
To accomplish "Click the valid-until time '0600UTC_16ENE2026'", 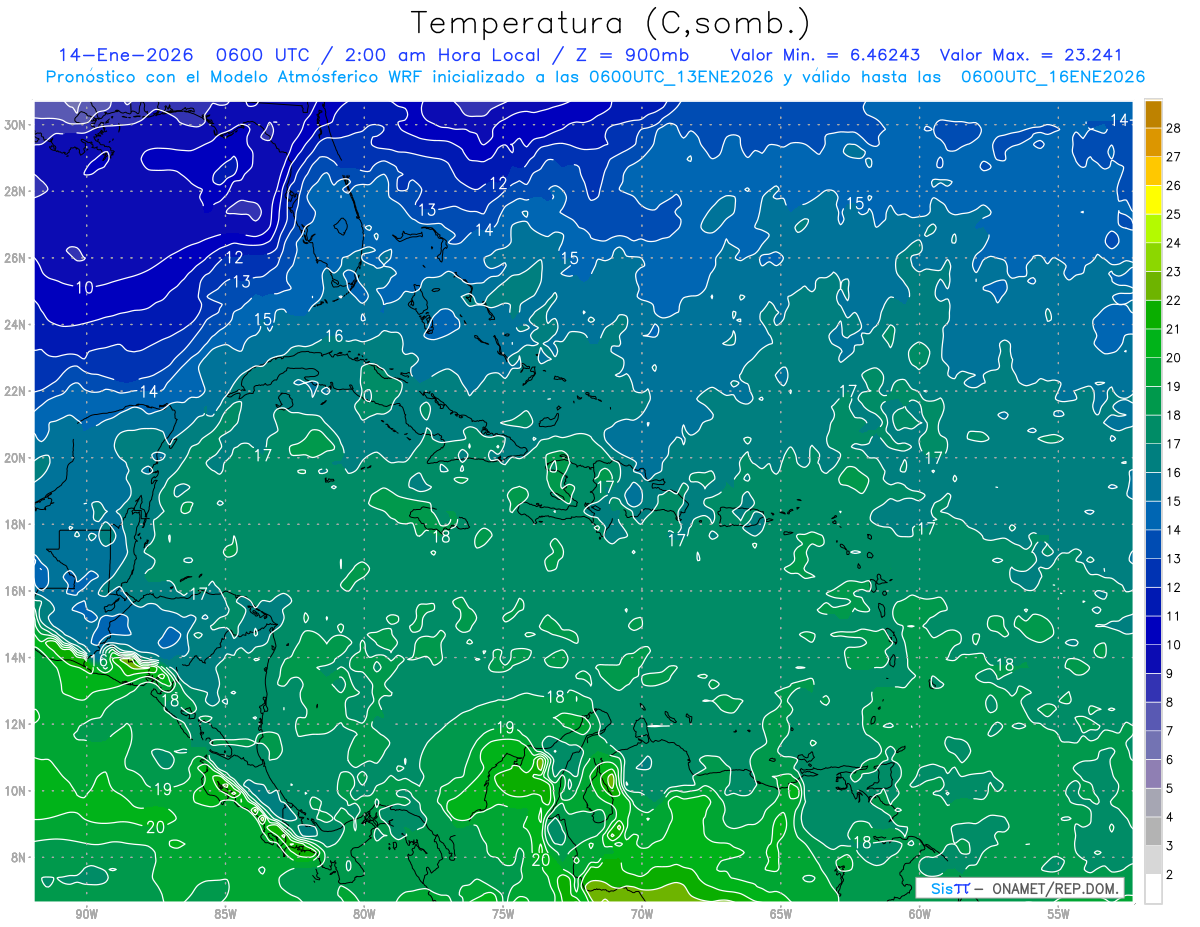I will click(1052, 77).
